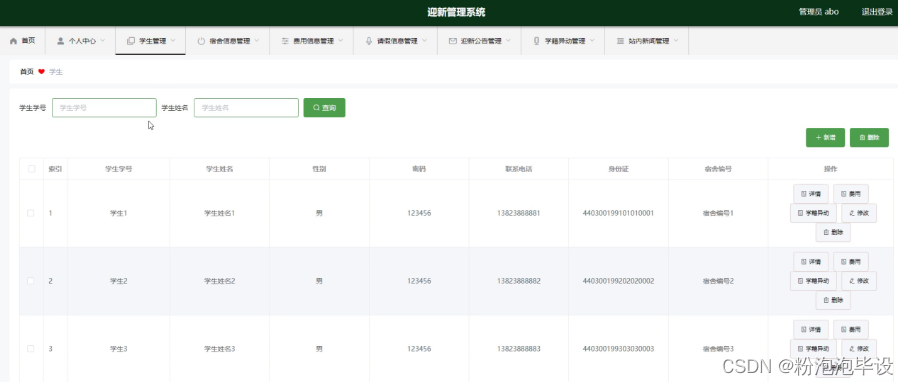Click 学籍异动 for 学生2
This screenshot has height=385, width=909.
(813, 281)
